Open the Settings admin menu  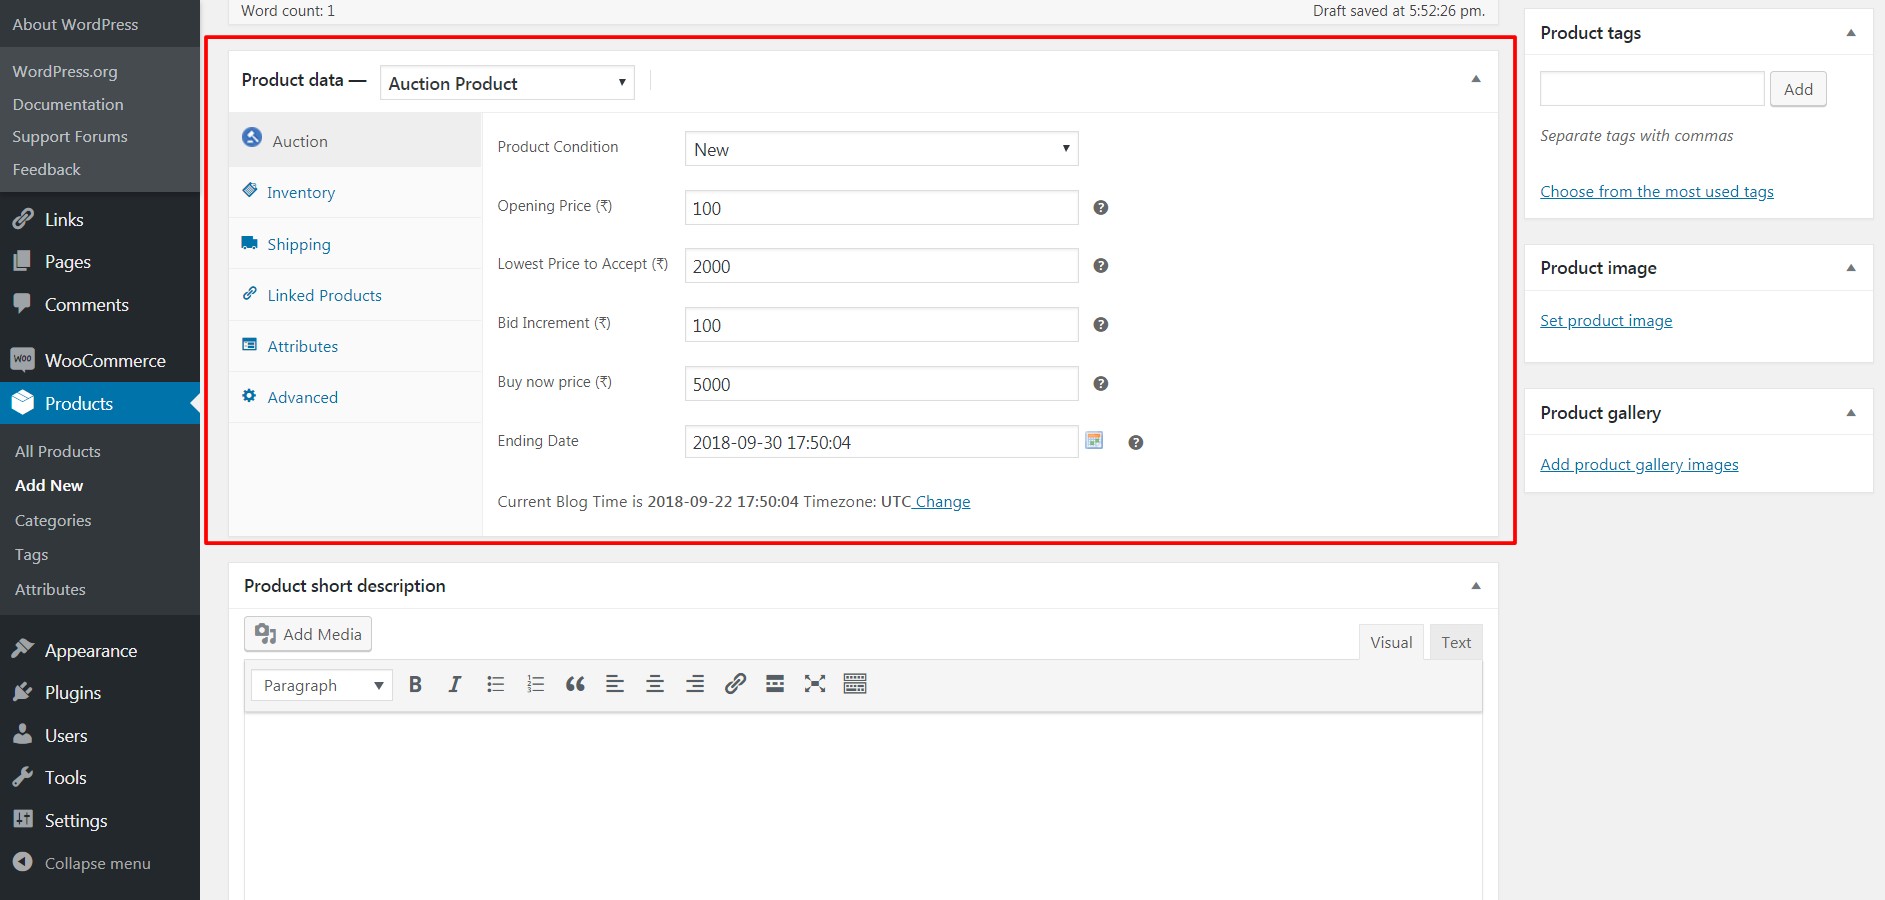(x=100, y=820)
